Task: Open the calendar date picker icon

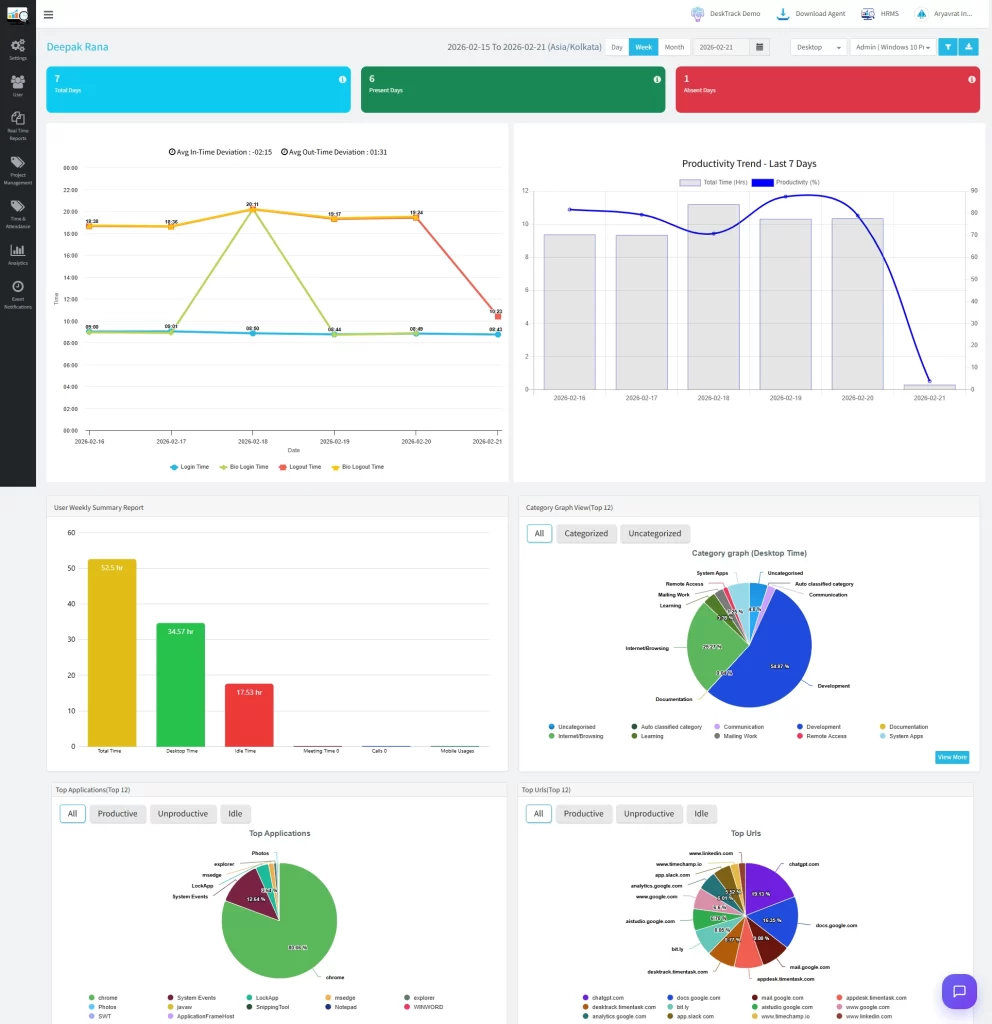Action: [760, 47]
